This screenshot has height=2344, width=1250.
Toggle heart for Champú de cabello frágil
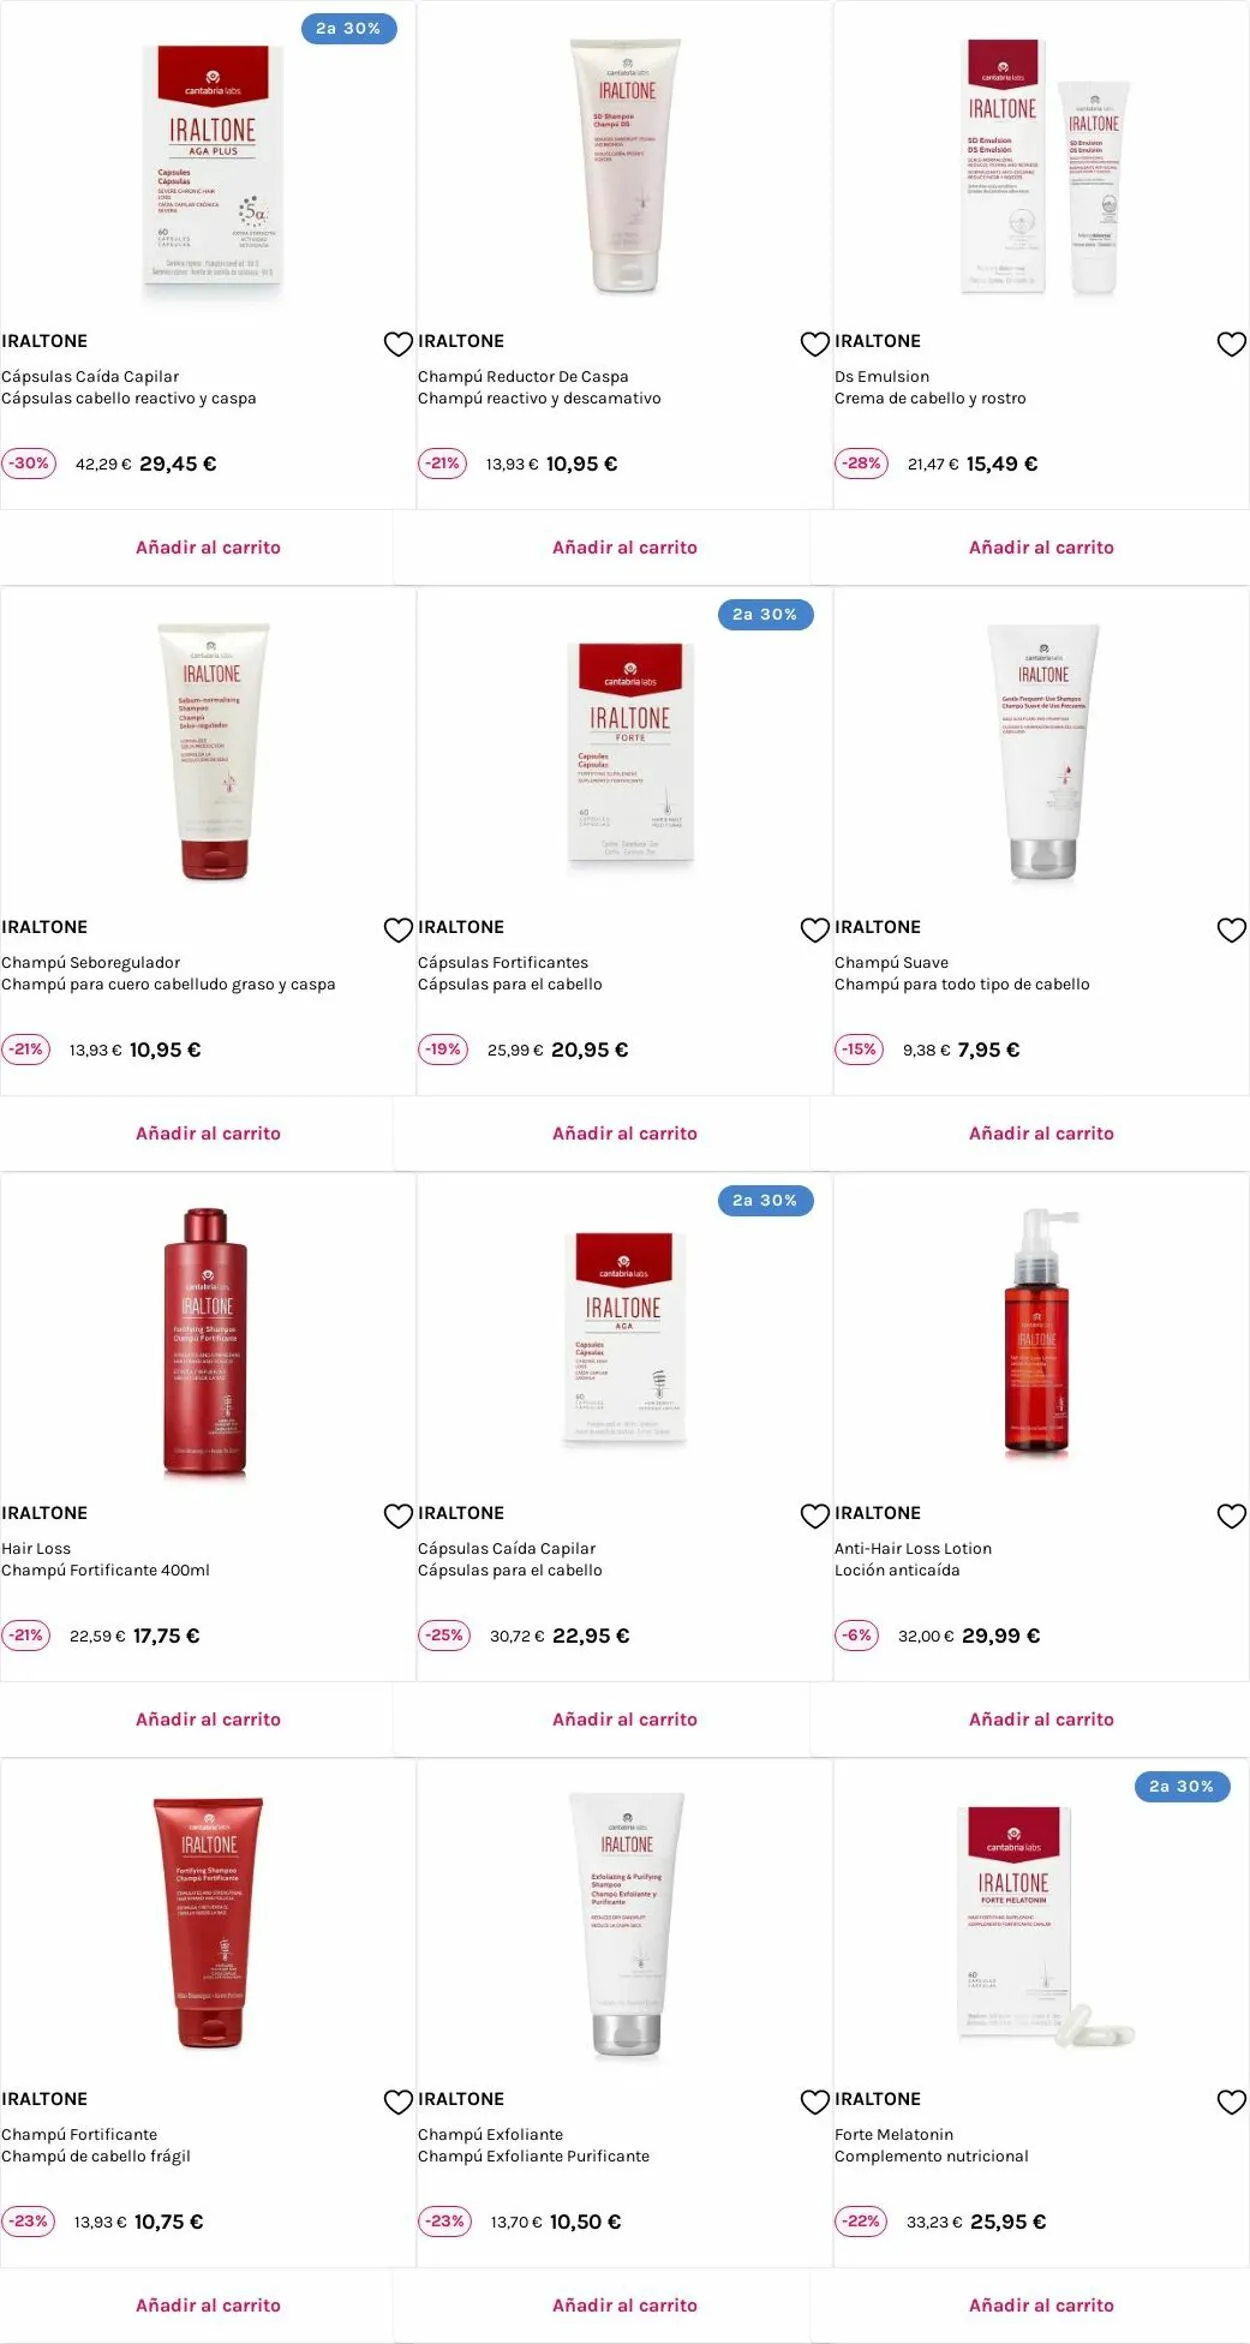click(398, 2102)
